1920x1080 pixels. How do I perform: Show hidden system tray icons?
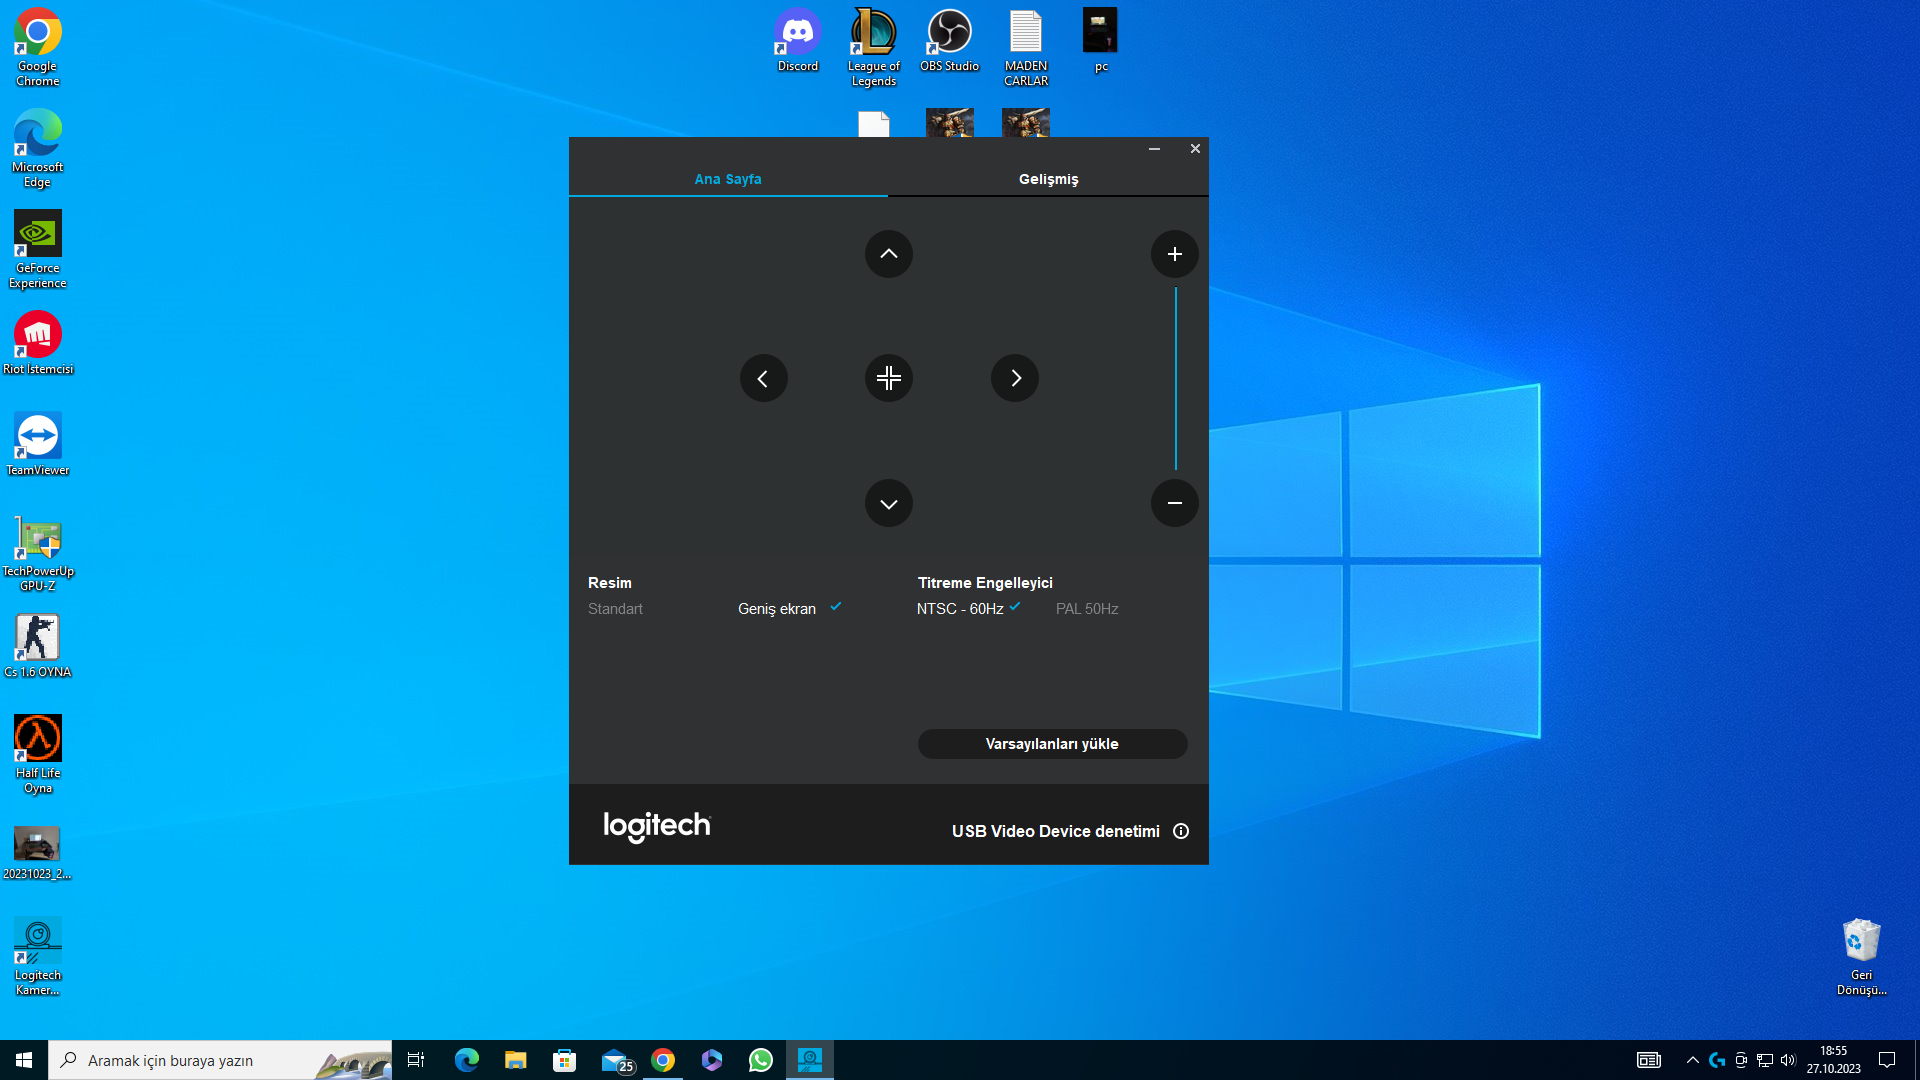[x=1692, y=1060]
